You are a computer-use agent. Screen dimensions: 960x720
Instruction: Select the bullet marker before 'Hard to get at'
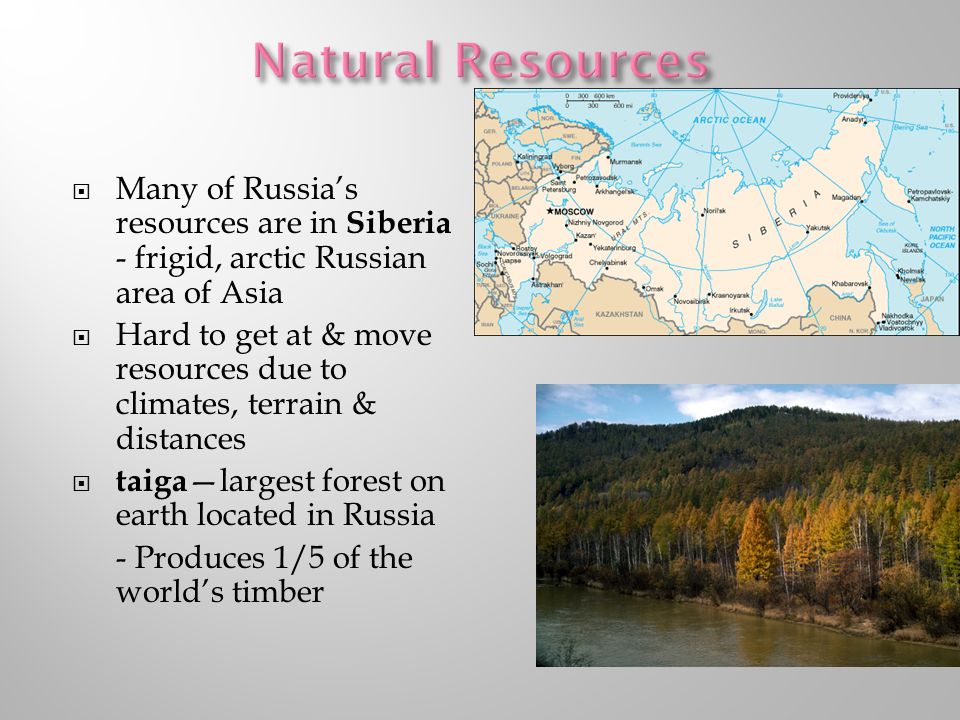(81, 337)
